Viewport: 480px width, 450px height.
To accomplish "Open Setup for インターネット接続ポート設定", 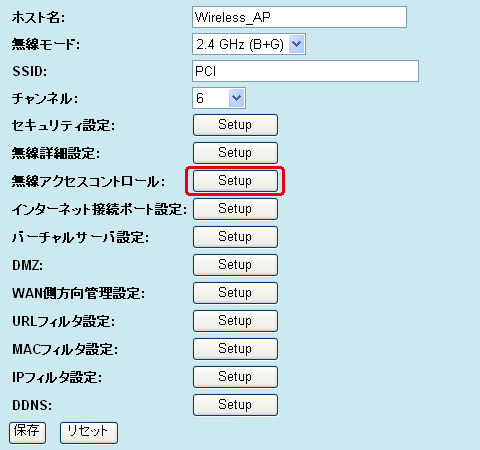I will (x=235, y=209).
